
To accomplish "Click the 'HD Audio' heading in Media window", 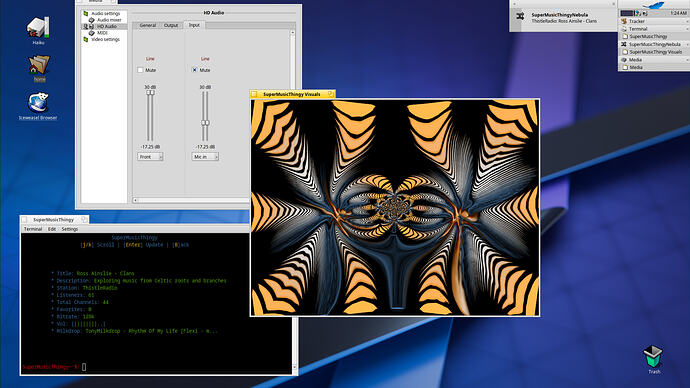I will [214, 13].
